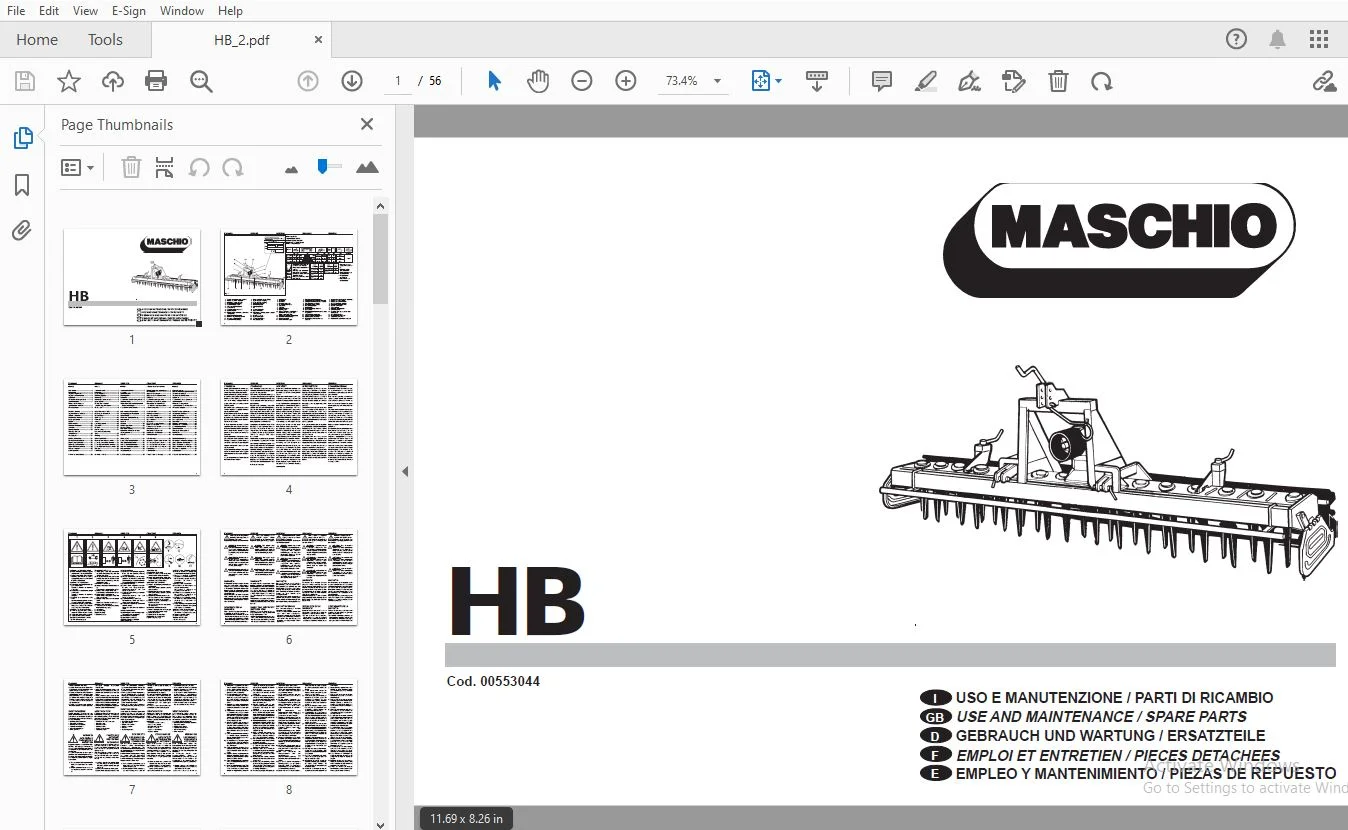Click the thumbnail panel print pages icon

[x=165, y=168]
